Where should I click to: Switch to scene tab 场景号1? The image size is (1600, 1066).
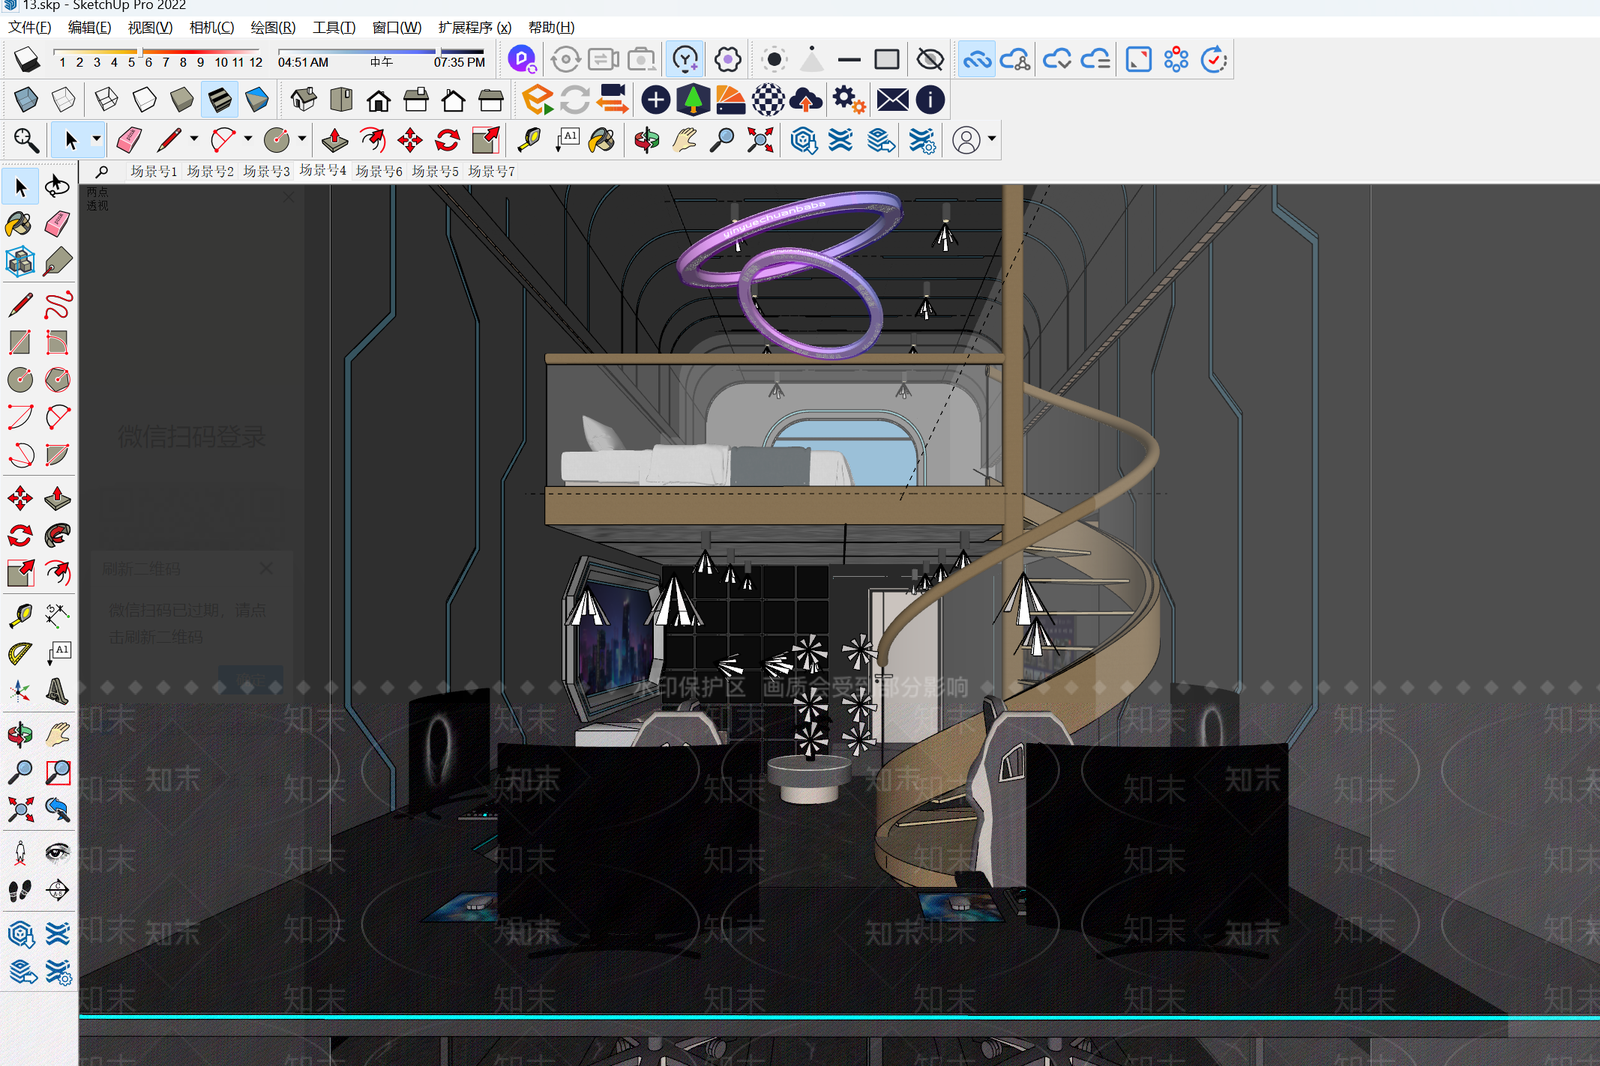pyautogui.click(x=154, y=172)
